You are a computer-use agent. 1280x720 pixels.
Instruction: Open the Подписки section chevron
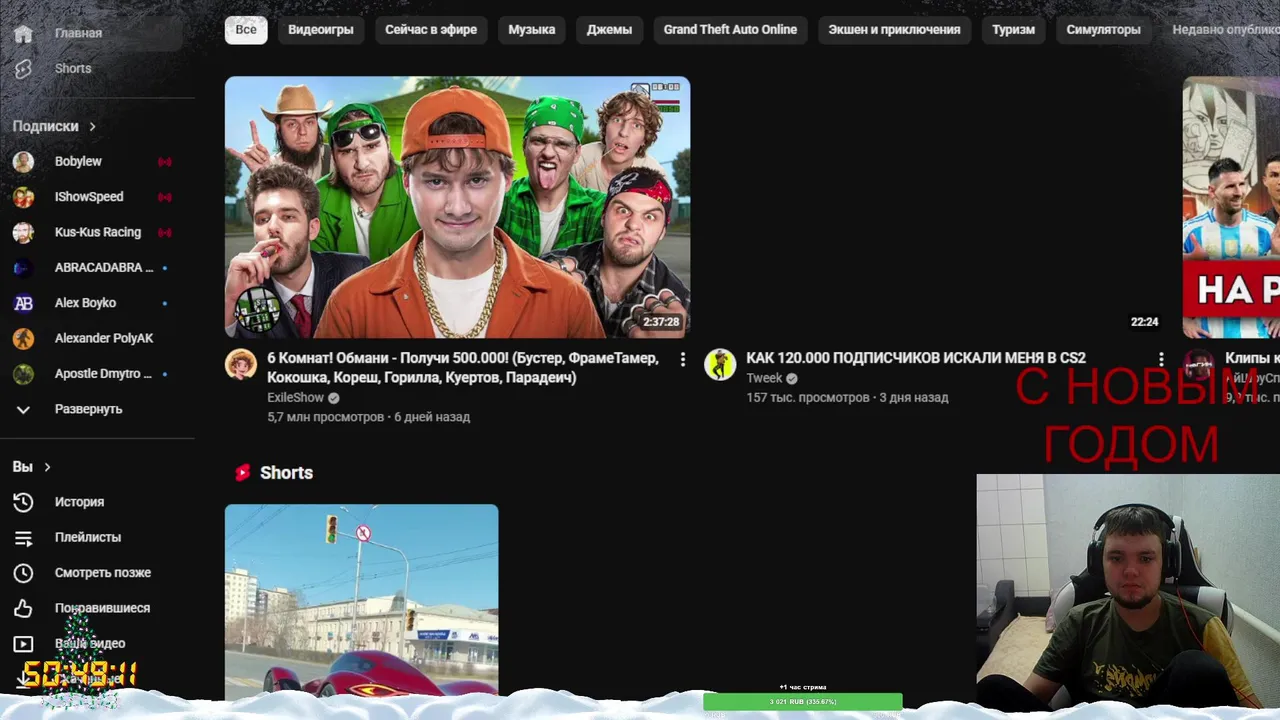coord(92,127)
